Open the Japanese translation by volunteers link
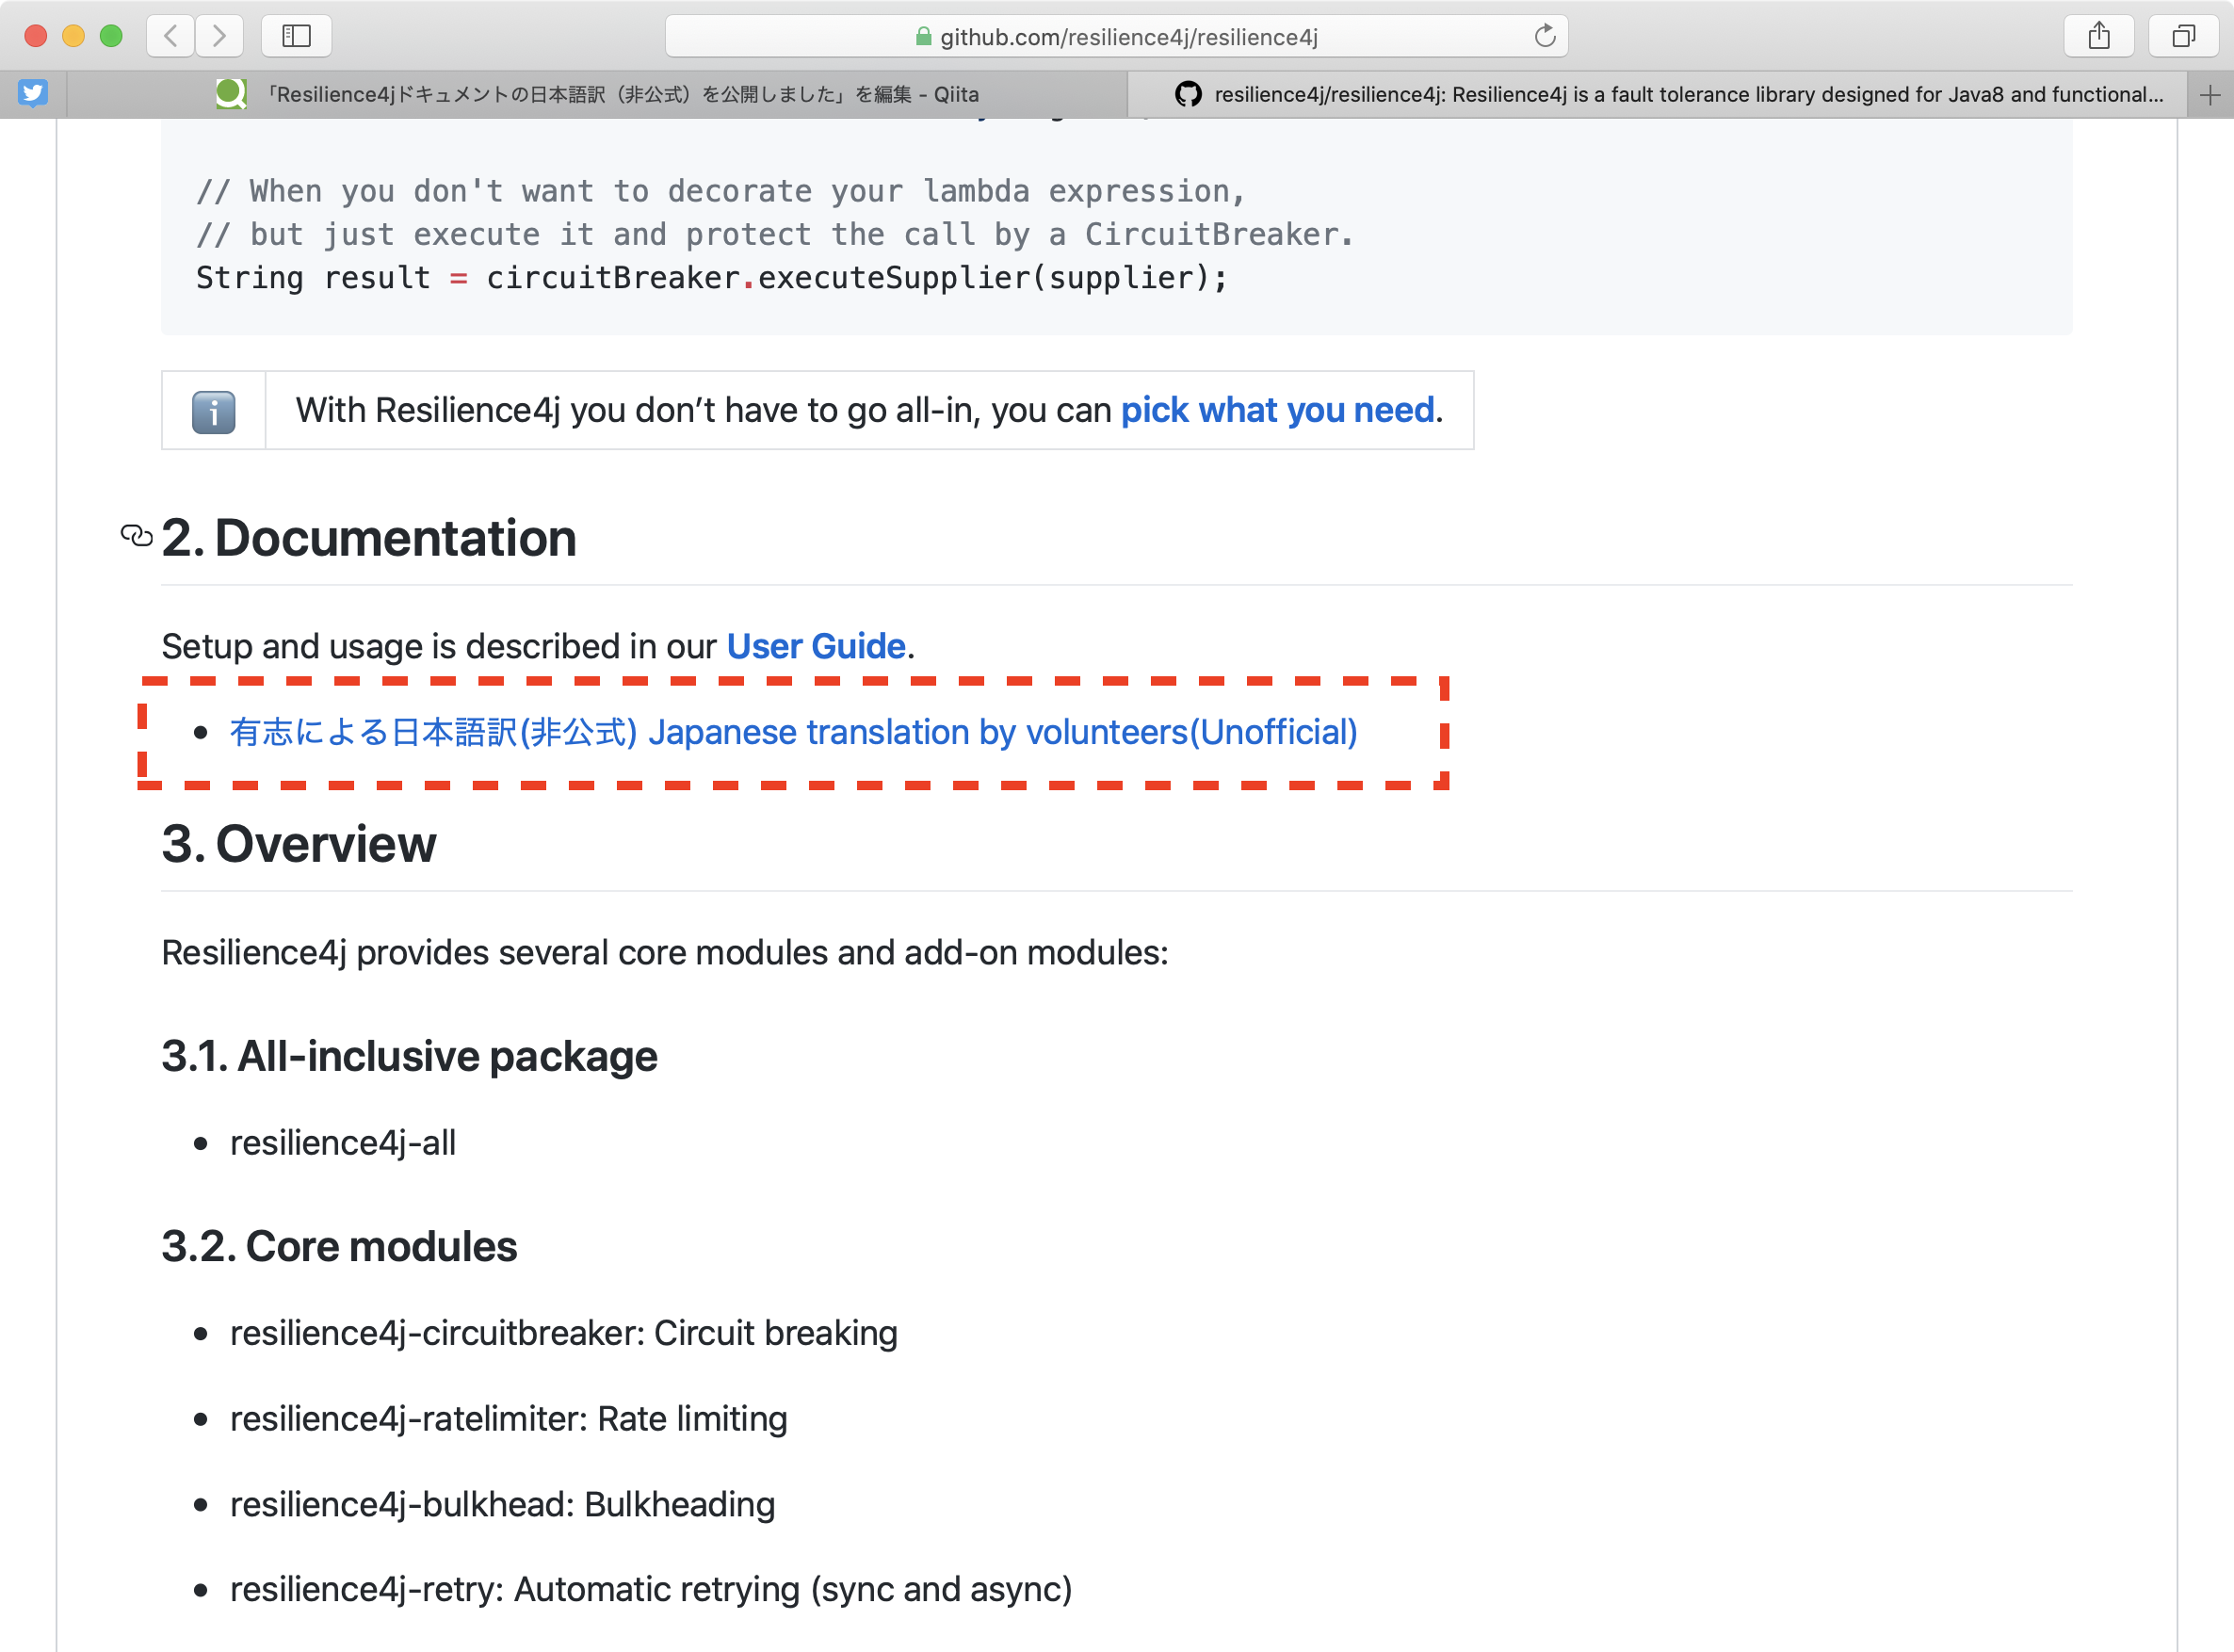The height and width of the screenshot is (1652, 2234). click(x=793, y=732)
